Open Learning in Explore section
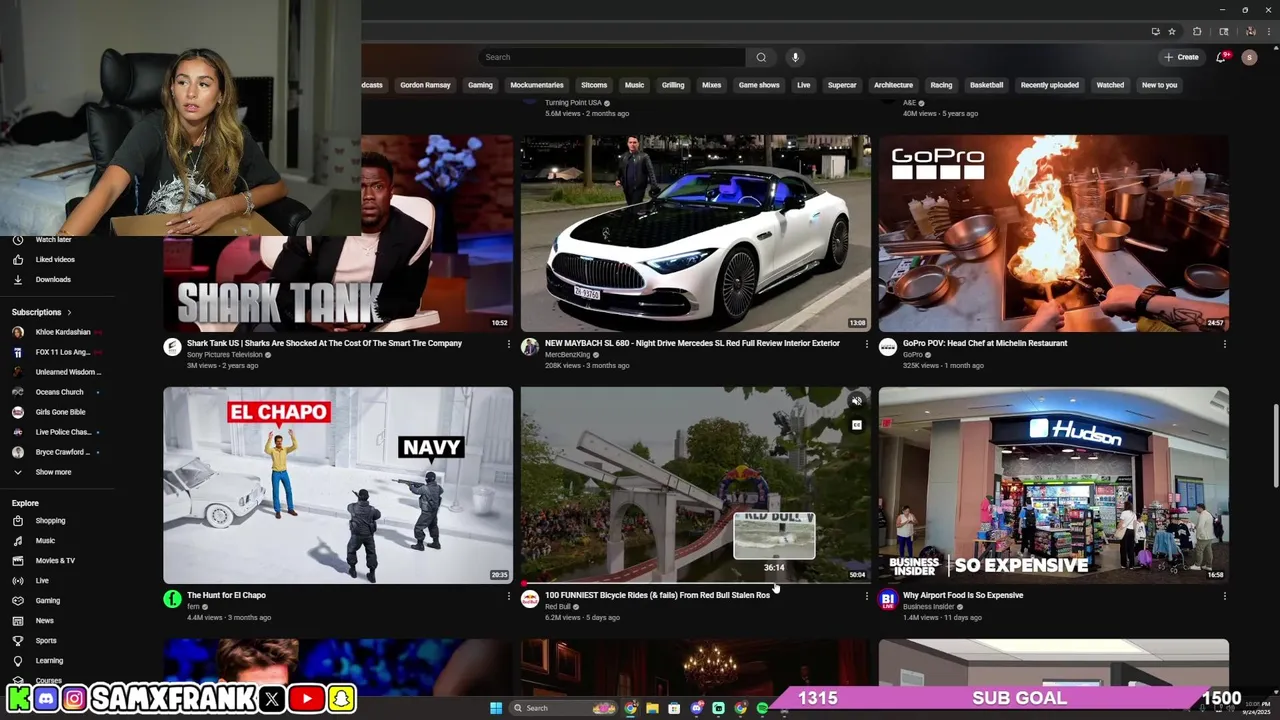 [49, 661]
